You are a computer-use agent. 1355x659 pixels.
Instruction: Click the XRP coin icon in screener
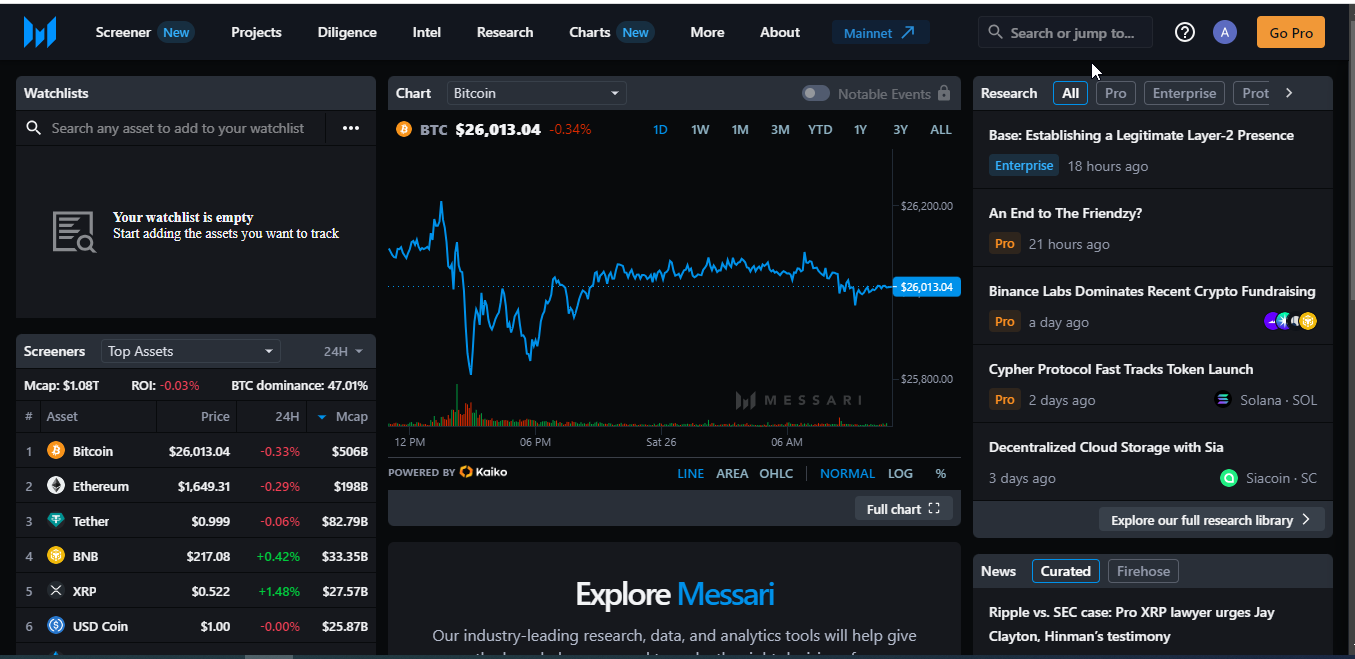point(56,591)
